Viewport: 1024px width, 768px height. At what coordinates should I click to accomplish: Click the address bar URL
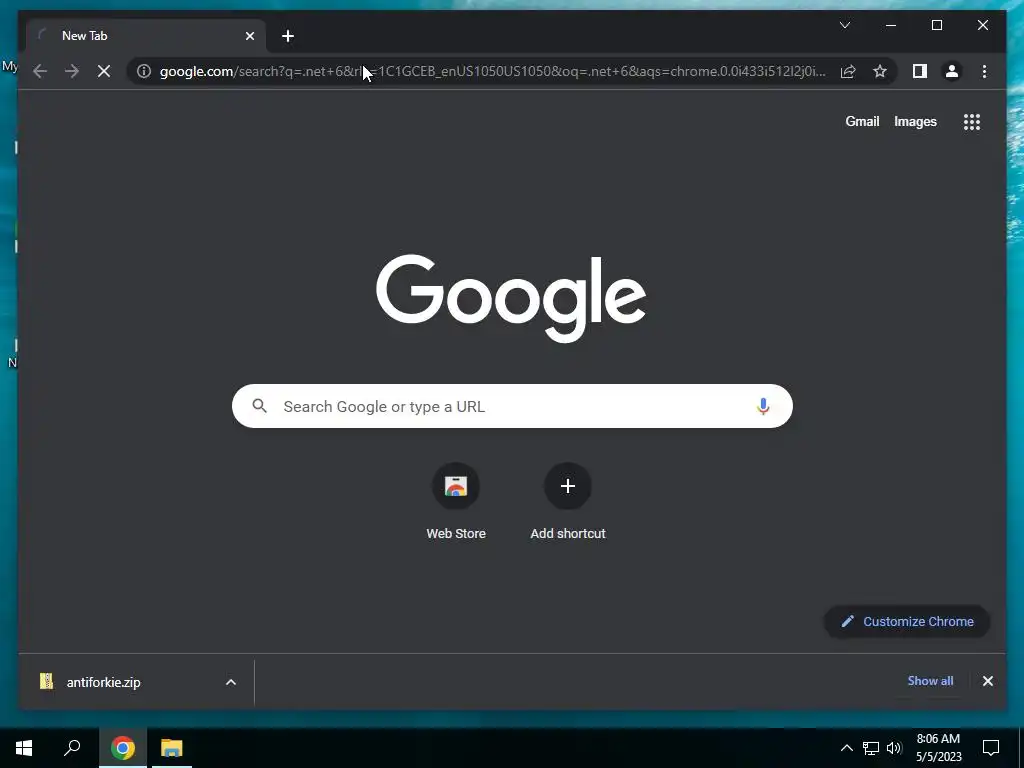tap(492, 71)
